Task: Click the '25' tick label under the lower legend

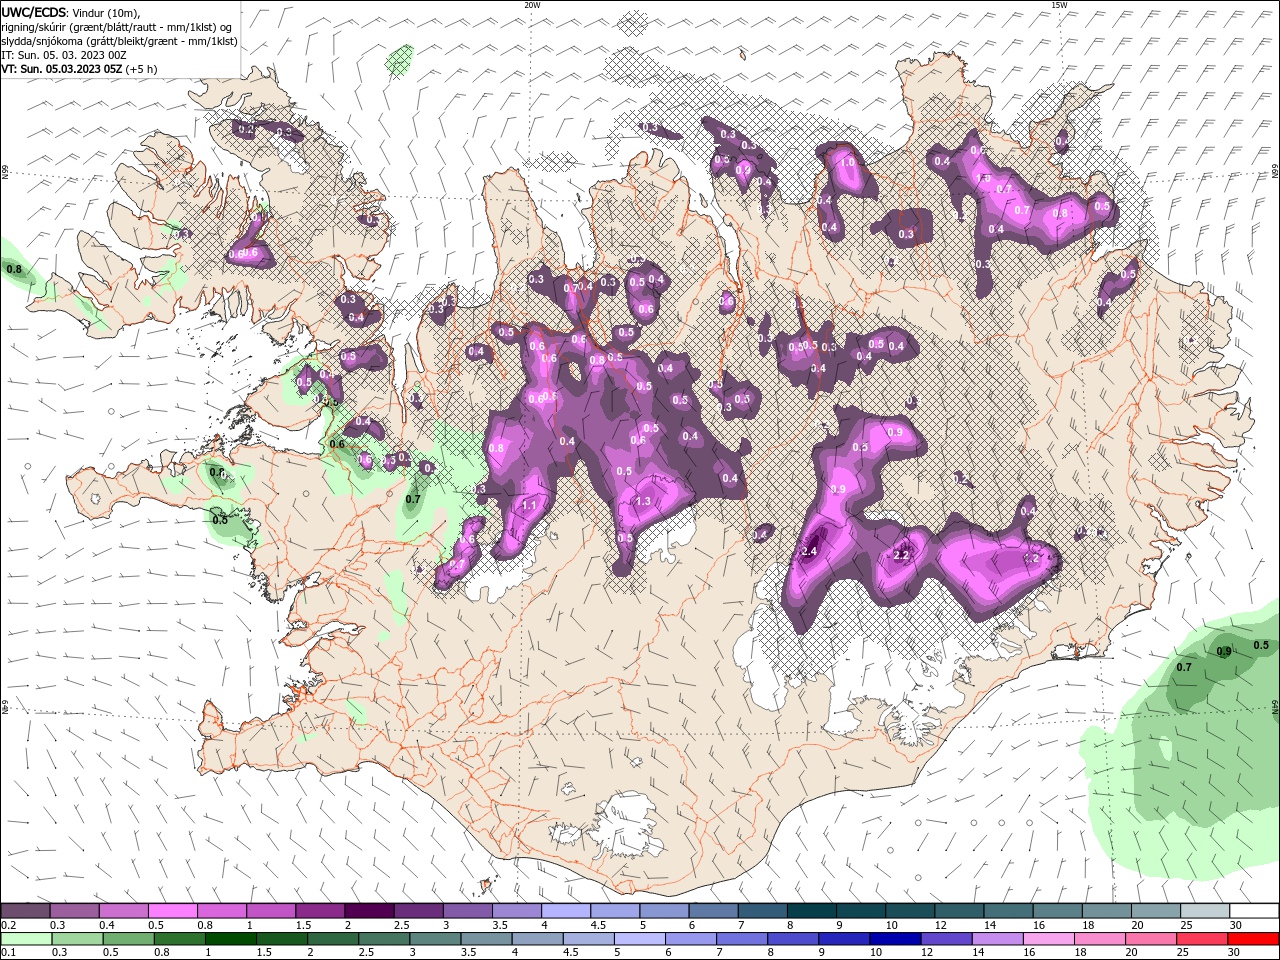Action: coord(1184,953)
